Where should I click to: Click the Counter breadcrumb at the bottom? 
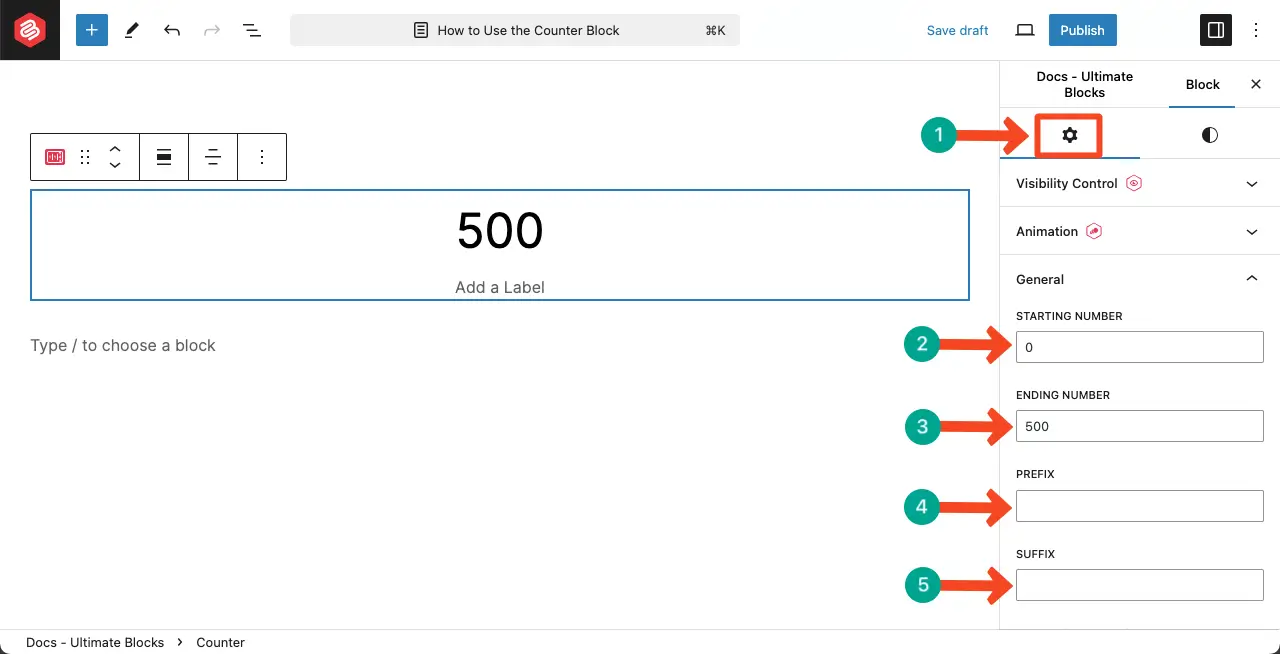pyautogui.click(x=220, y=642)
